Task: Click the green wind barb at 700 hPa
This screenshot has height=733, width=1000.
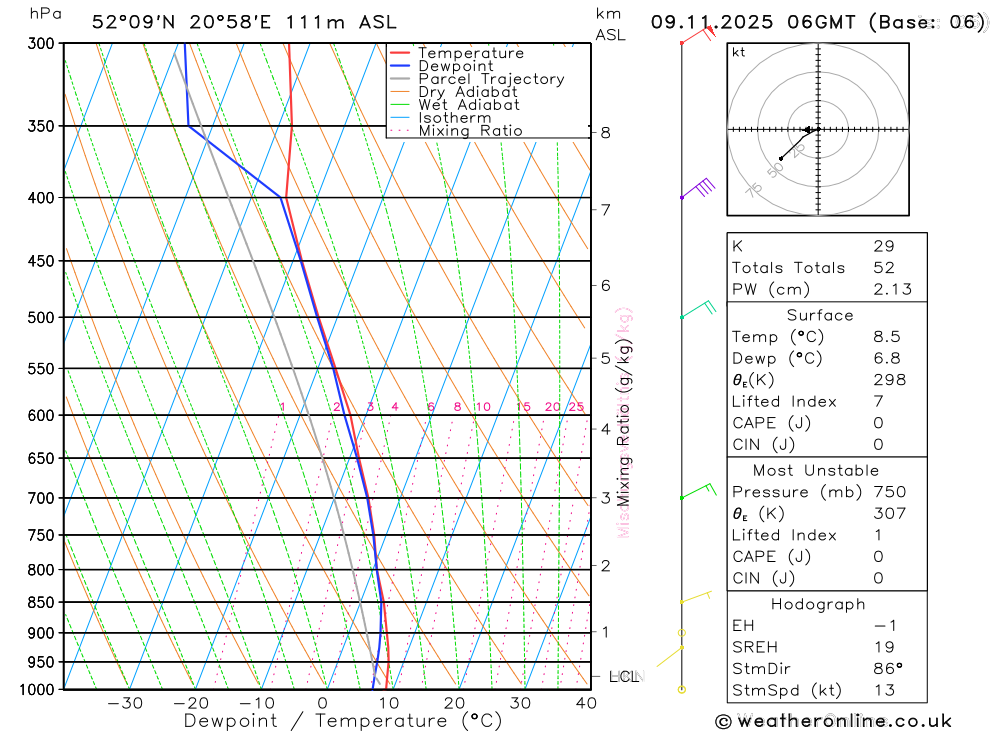Action: (x=698, y=491)
